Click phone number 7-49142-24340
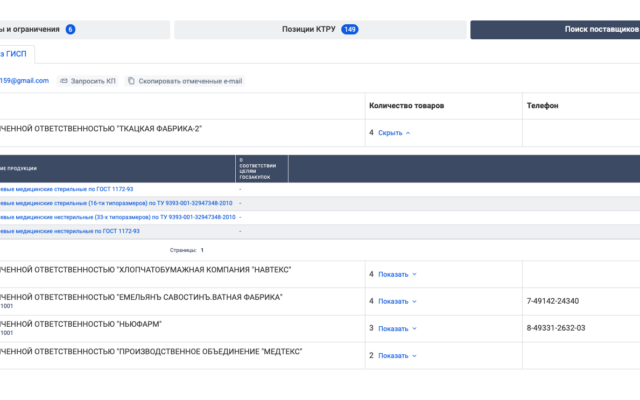This screenshot has width=640, height=400. pos(553,301)
